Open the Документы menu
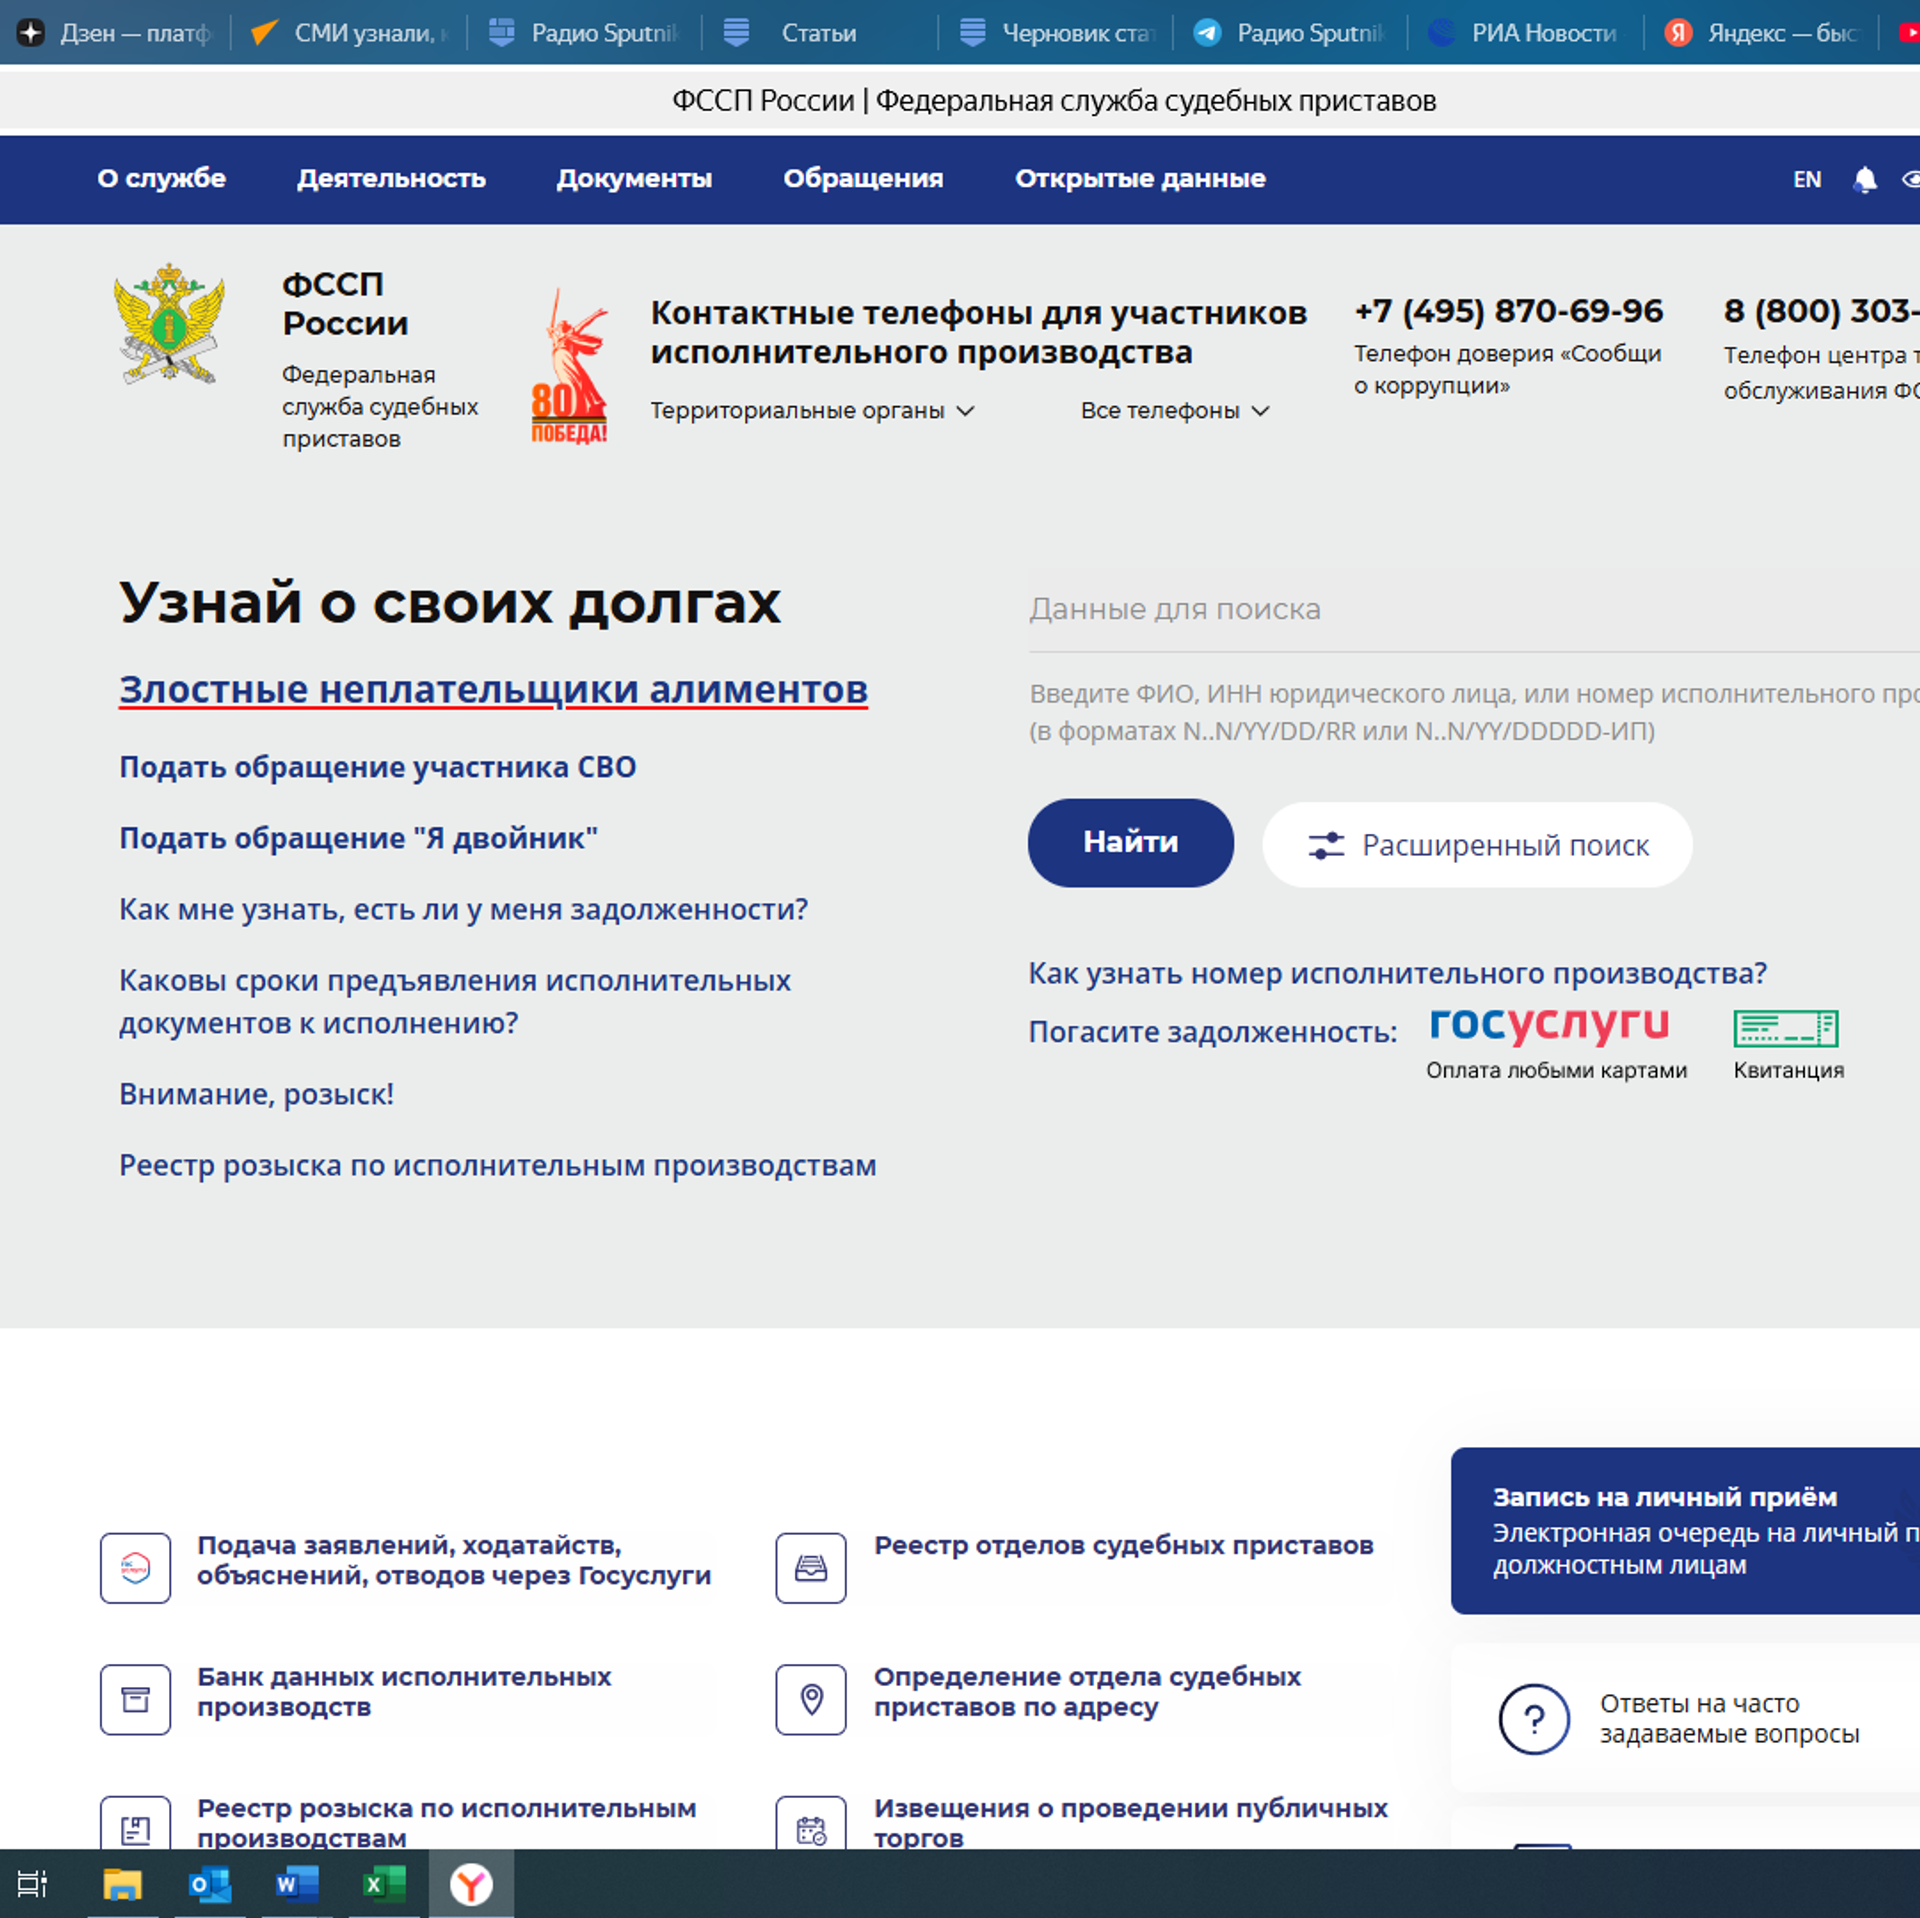This screenshot has height=1918, width=1920. (x=634, y=179)
